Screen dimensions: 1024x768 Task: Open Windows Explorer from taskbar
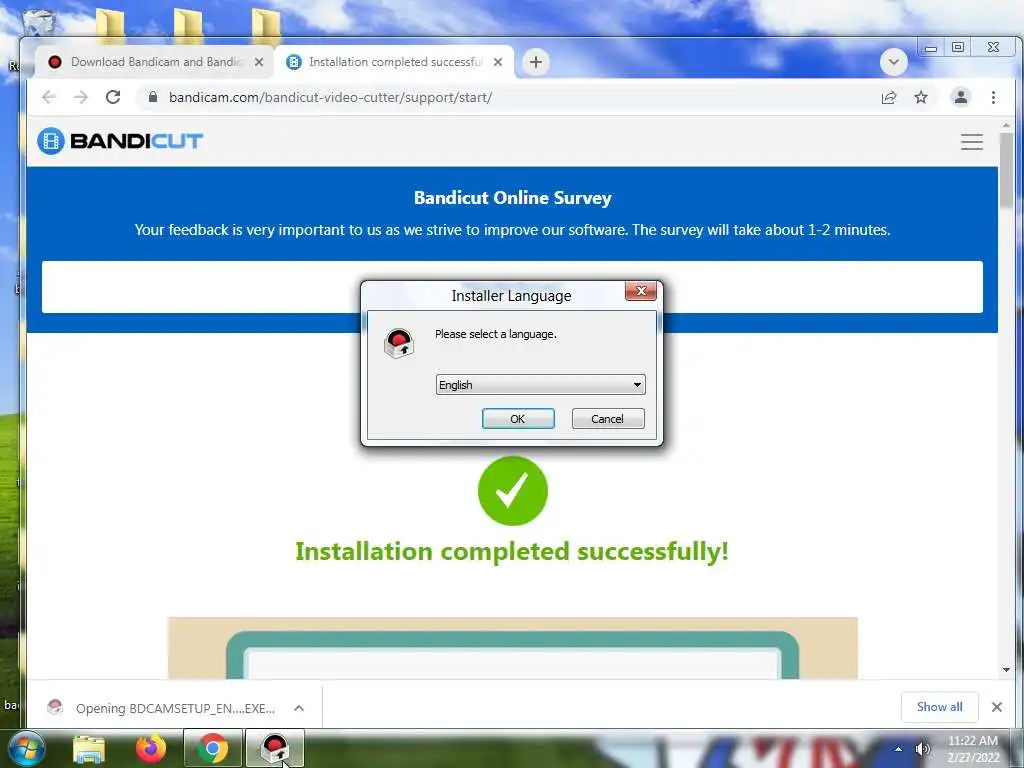click(89, 749)
